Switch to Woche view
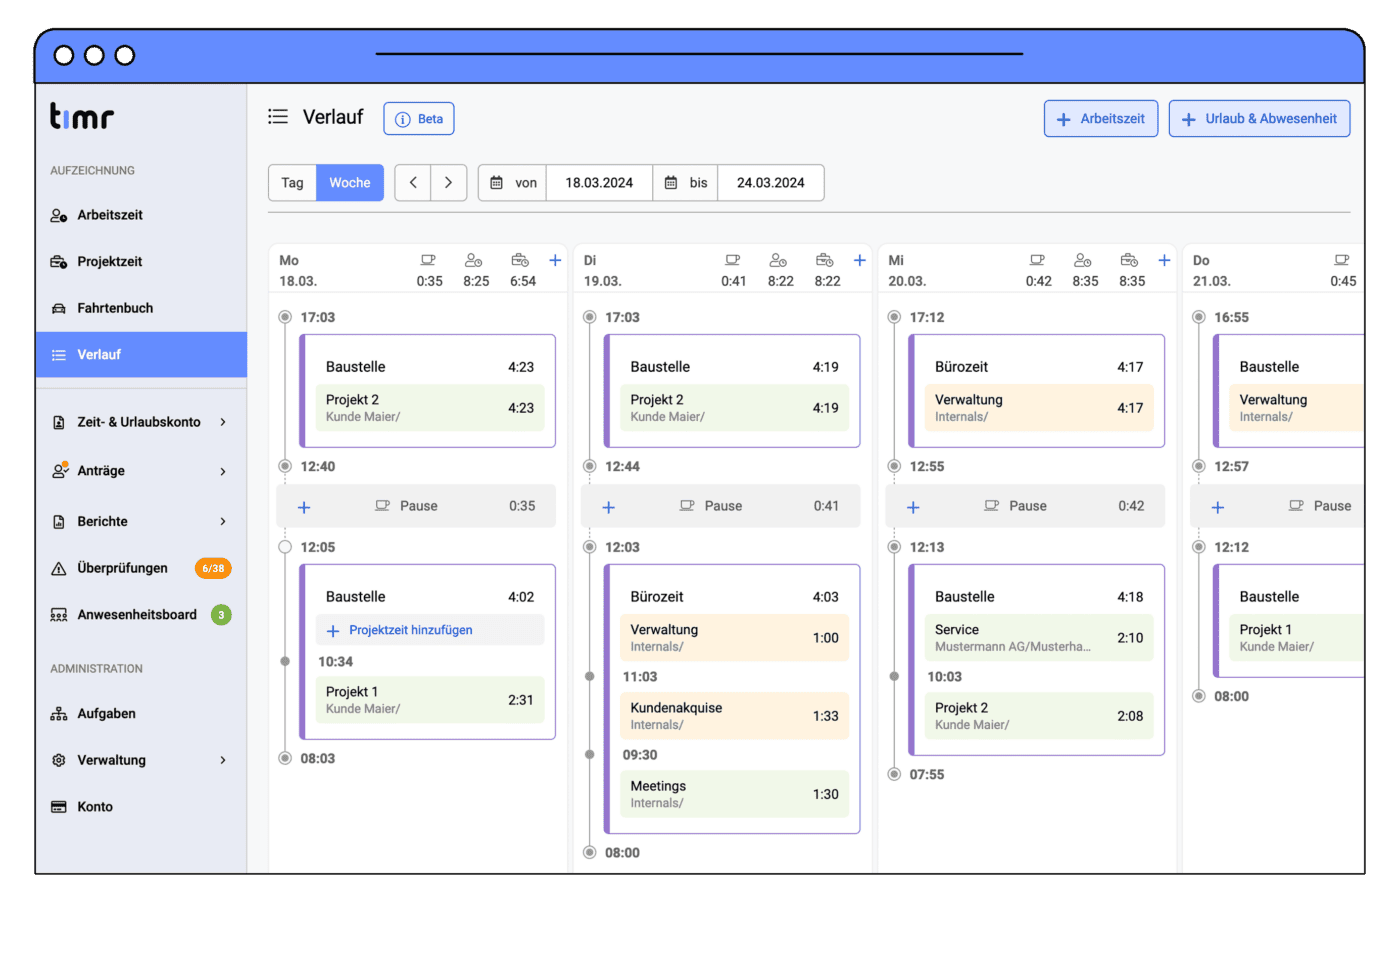 350,183
